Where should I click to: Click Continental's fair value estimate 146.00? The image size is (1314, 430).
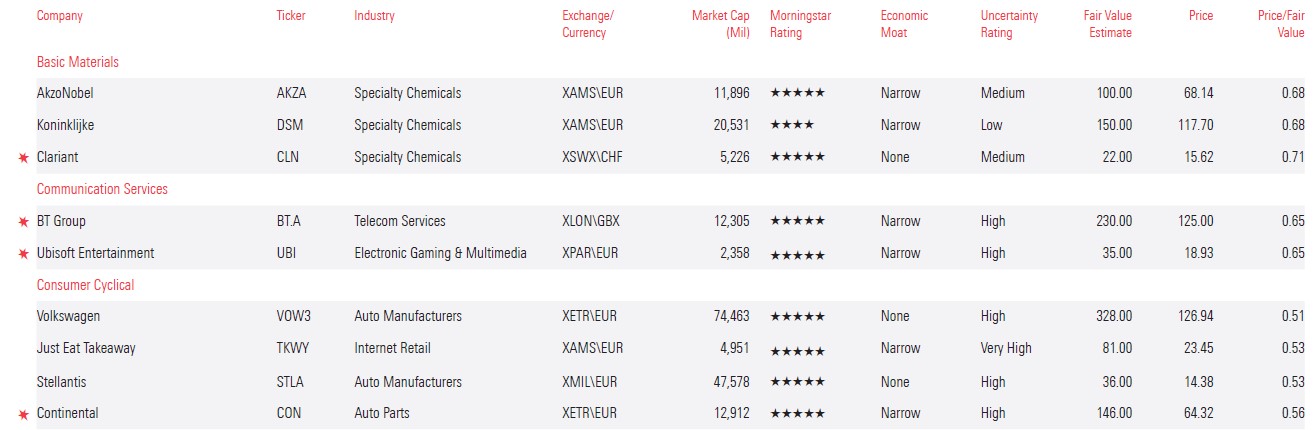(1114, 413)
